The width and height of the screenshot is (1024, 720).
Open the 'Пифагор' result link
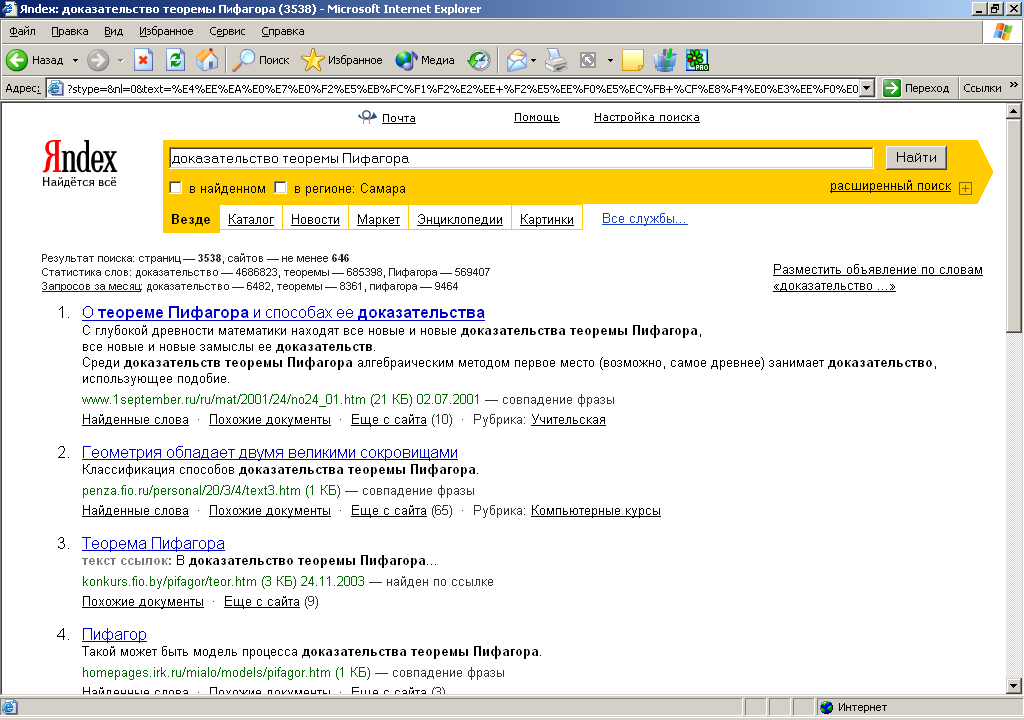coord(114,634)
